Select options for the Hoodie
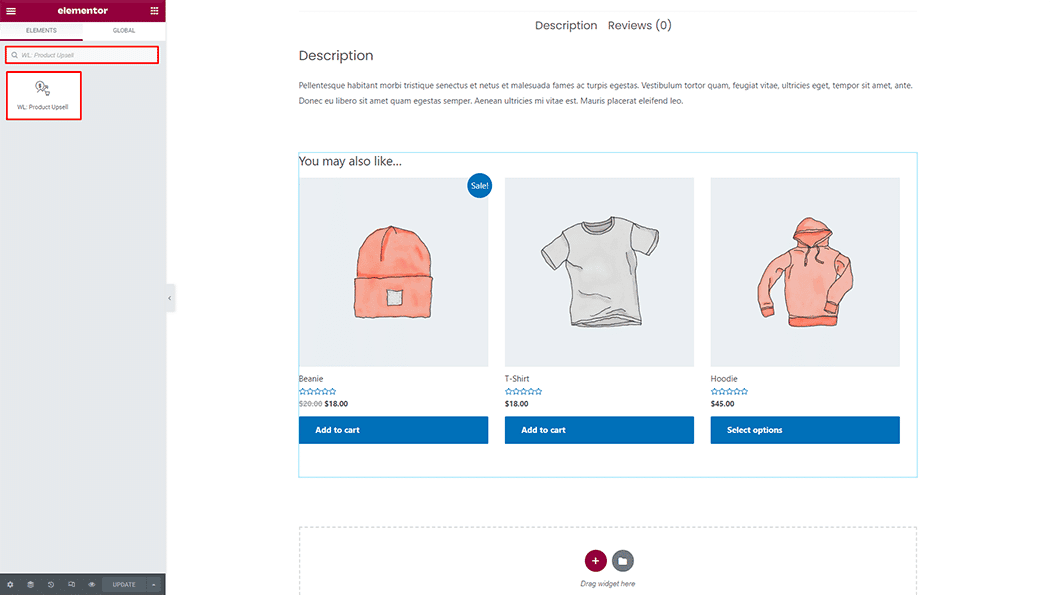The width and height of the screenshot is (1050, 595). click(x=804, y=429)
